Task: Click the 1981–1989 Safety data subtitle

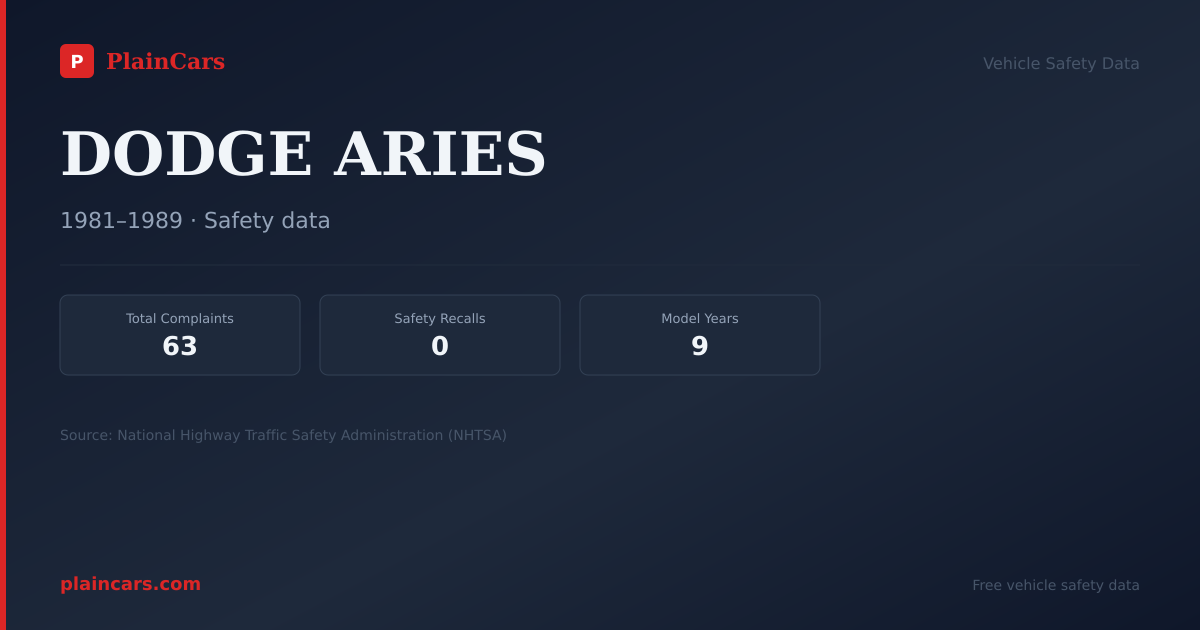Action: tap(195, 221)
